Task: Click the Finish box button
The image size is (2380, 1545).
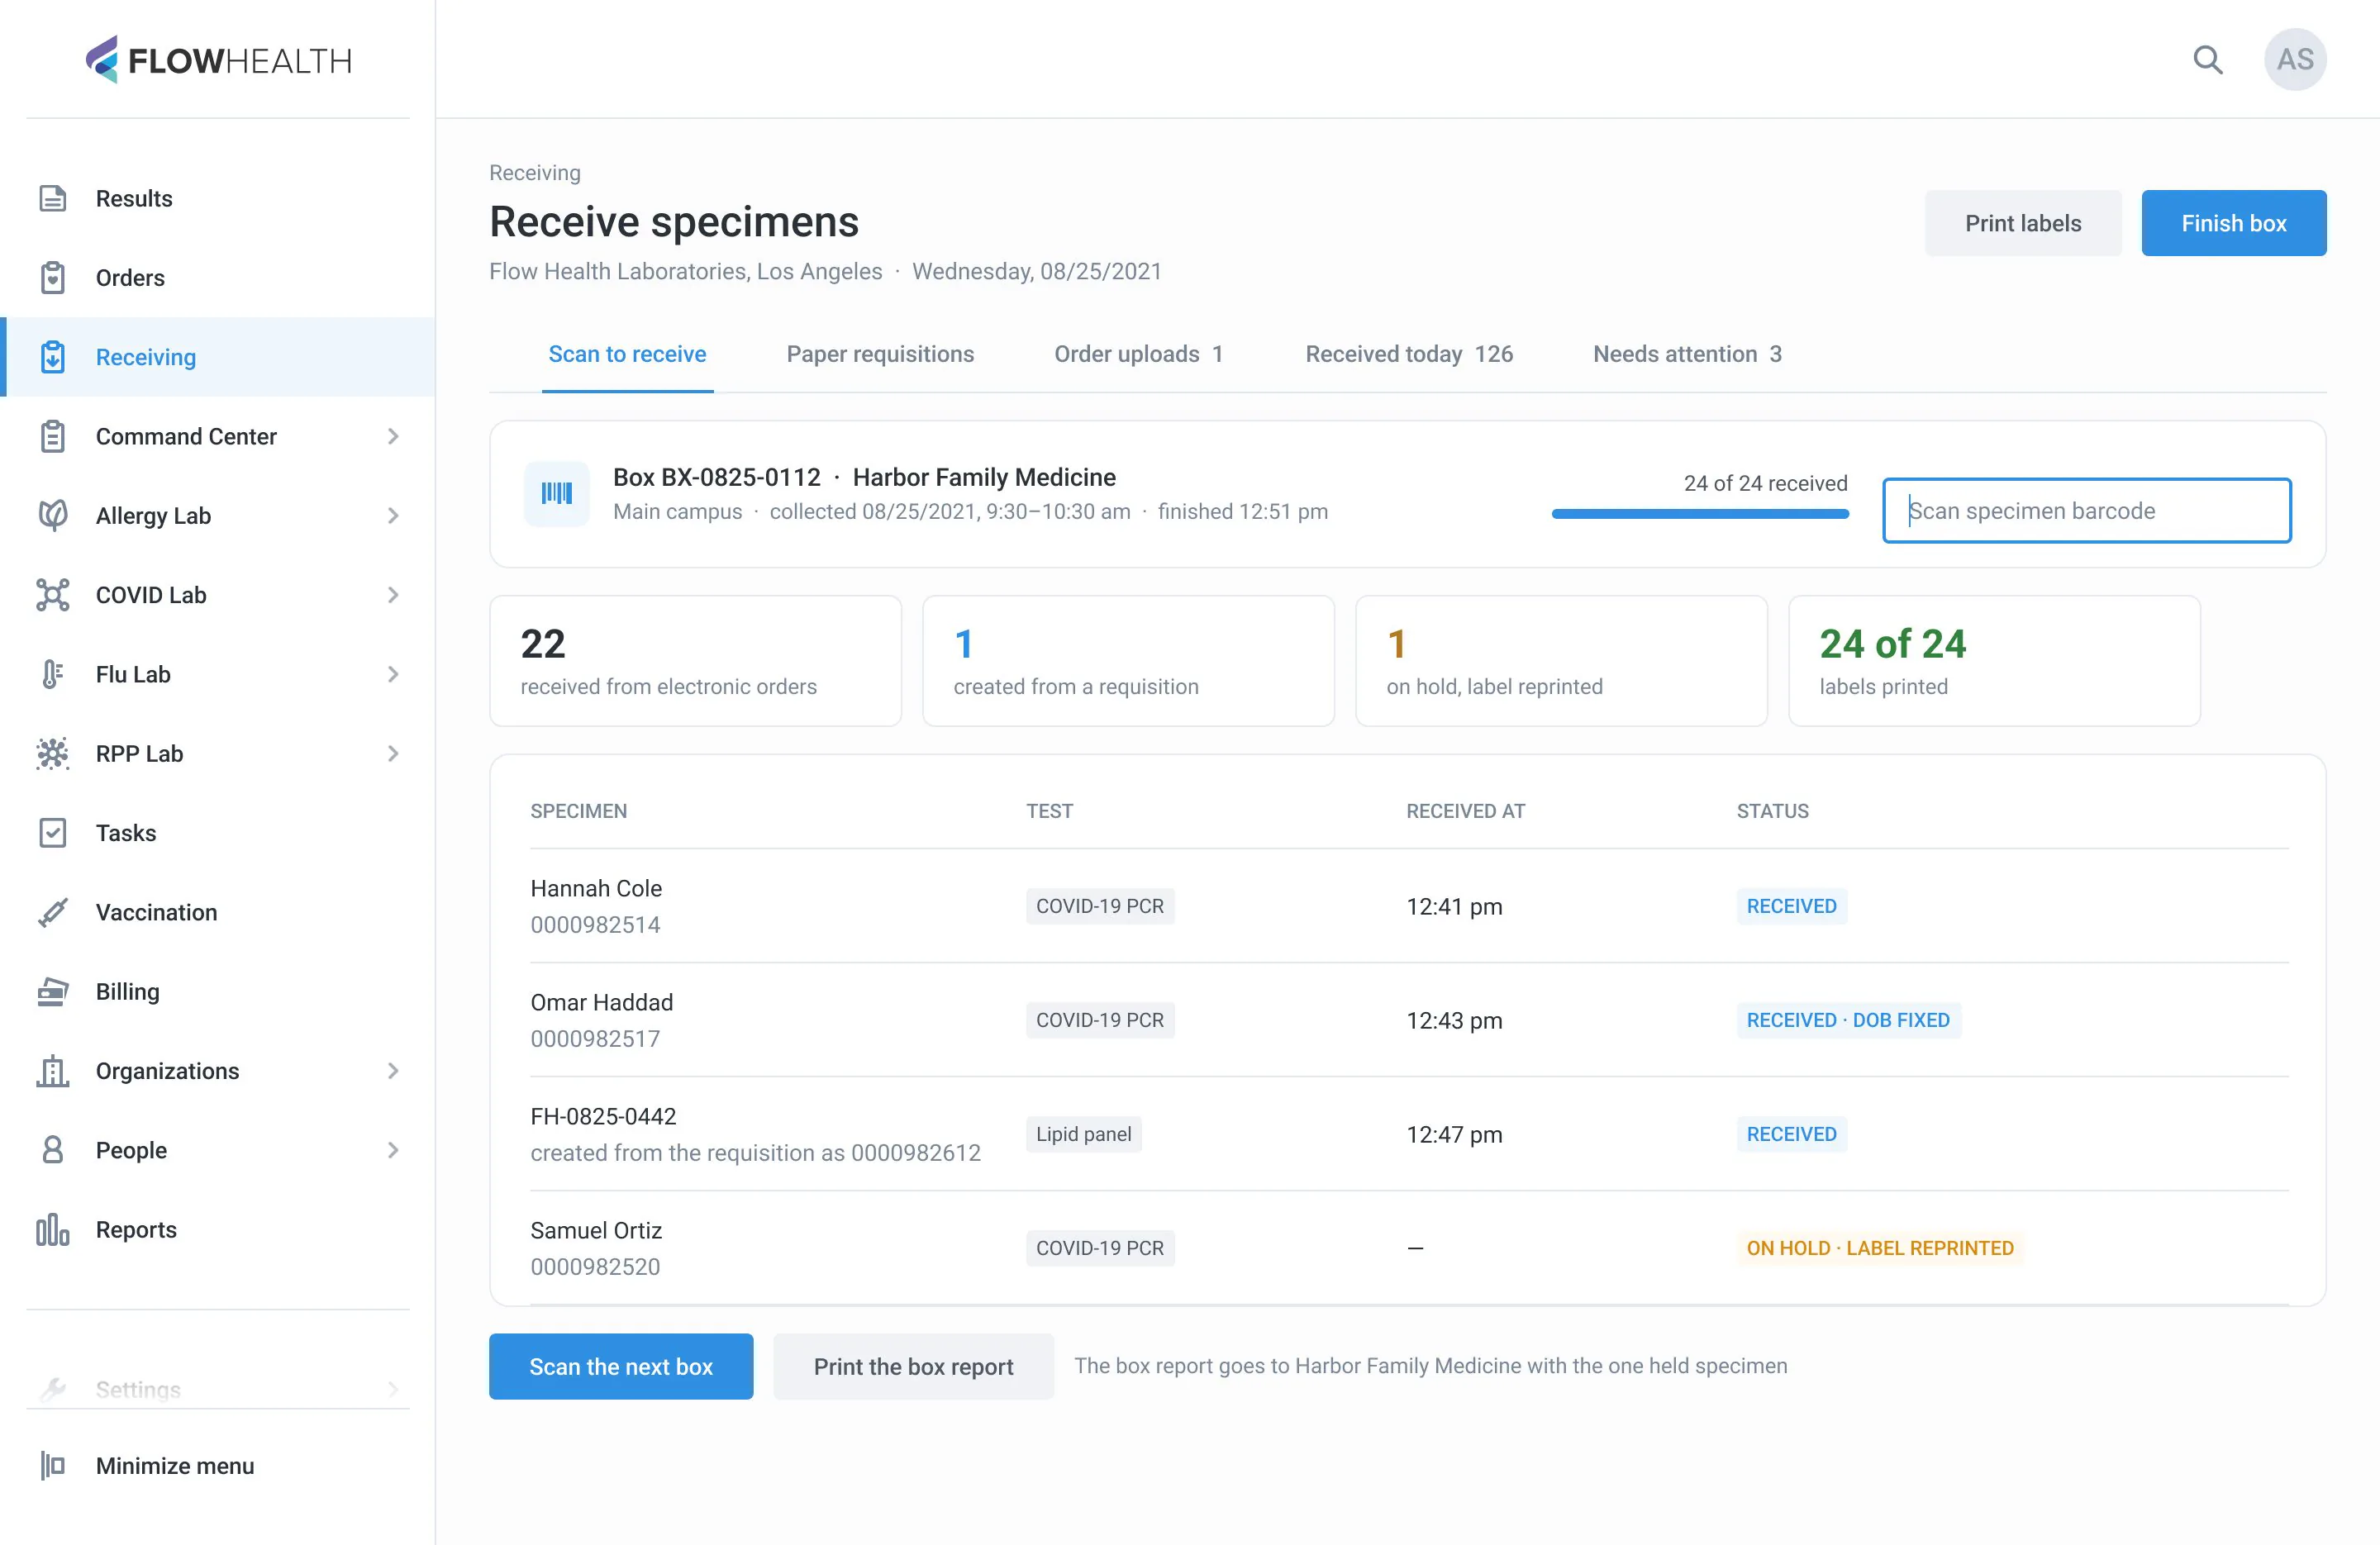Action: (2233, 223)
